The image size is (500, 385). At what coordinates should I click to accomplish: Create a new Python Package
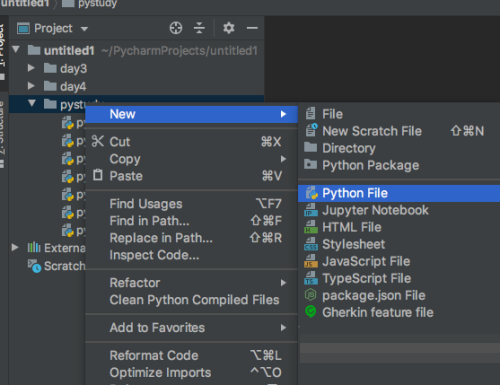tap(399, 165)
